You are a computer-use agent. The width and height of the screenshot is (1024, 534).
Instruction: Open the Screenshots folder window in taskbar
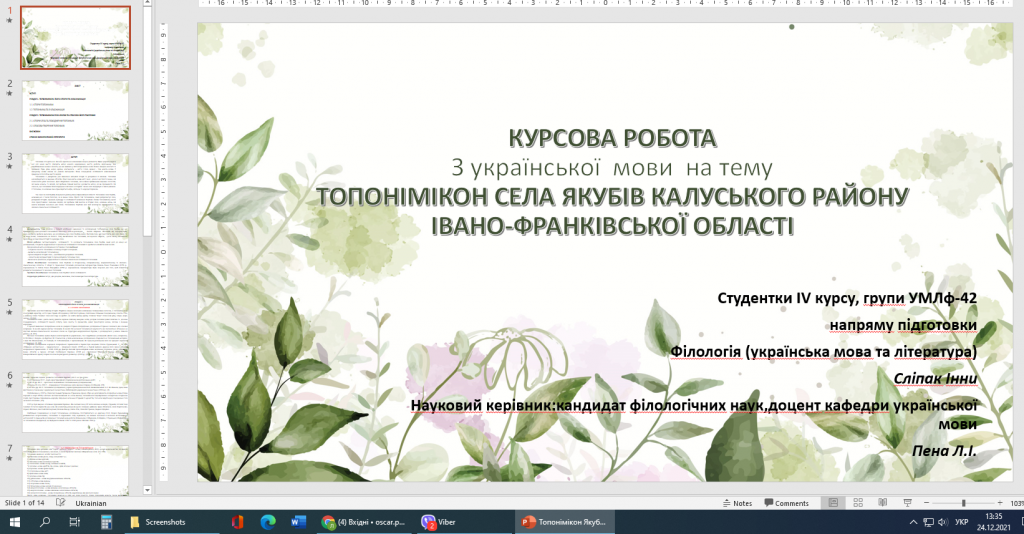(x=163, y=522)
